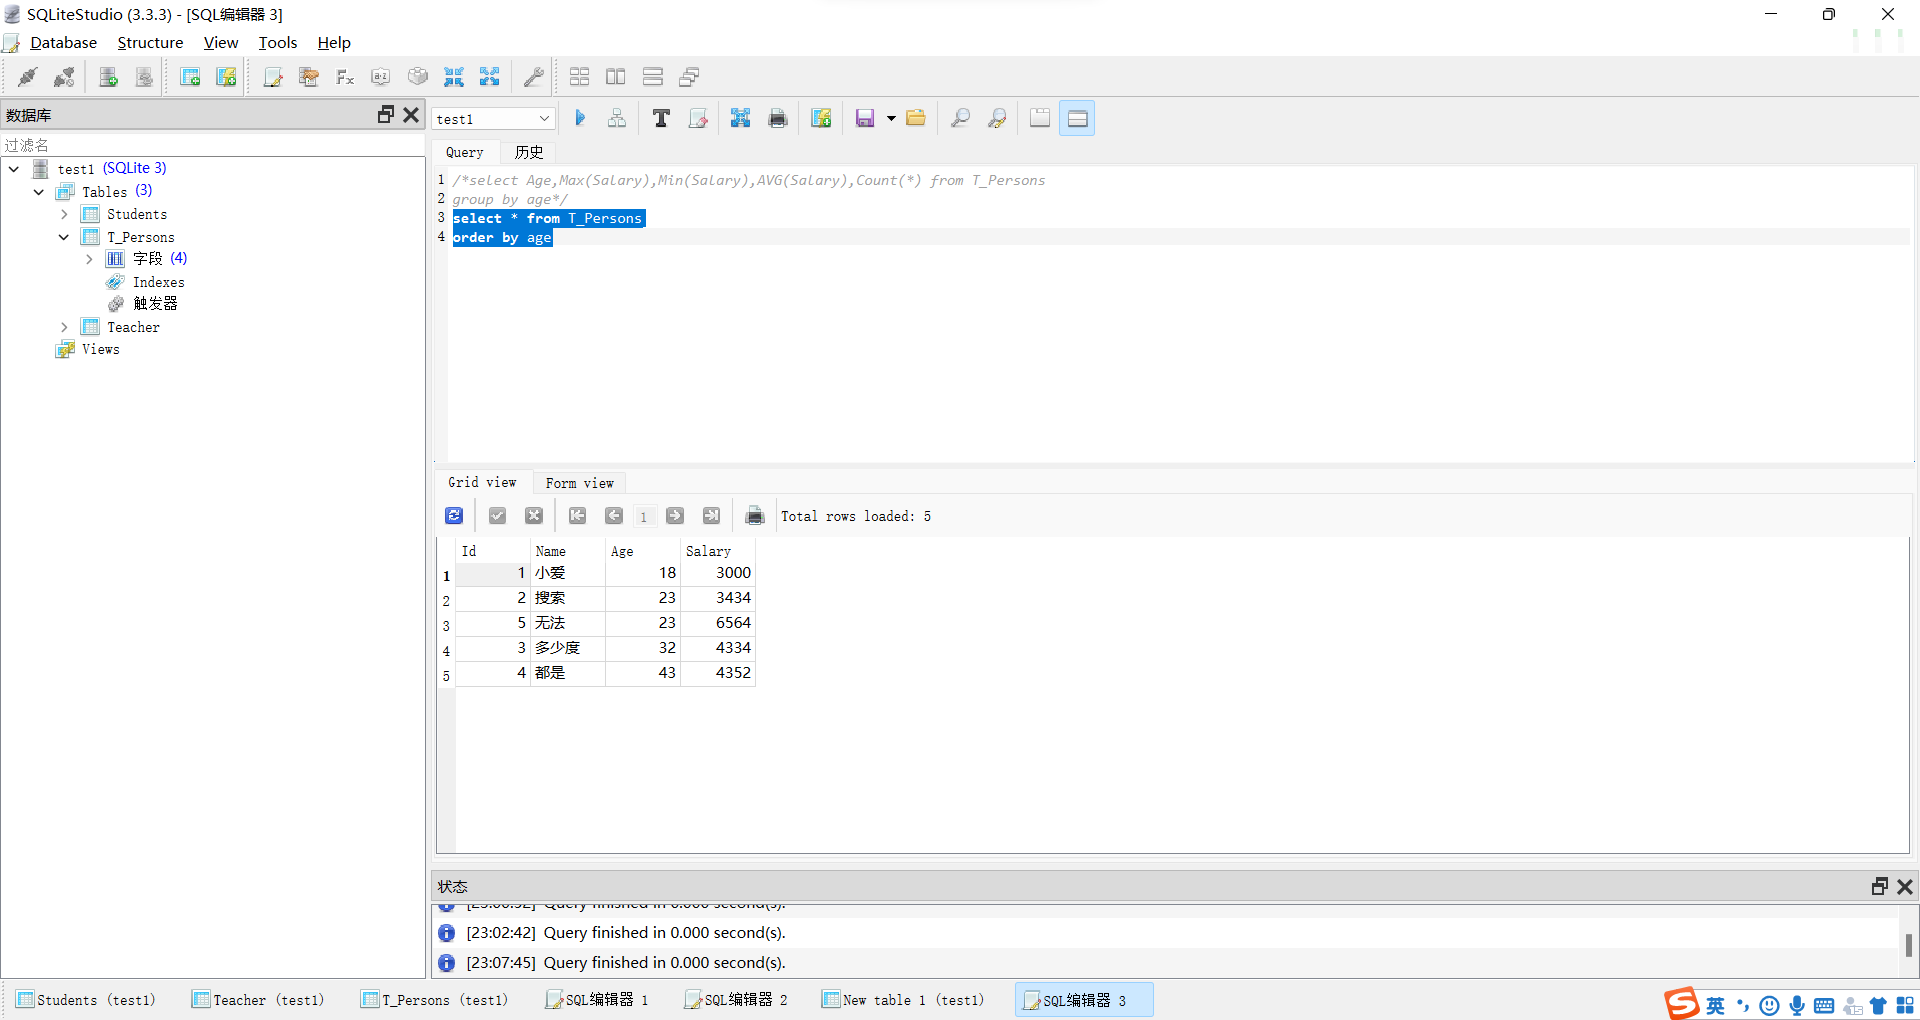Print the query results
Screen dimensions: 1920x1020
click(x=755, y=516)
